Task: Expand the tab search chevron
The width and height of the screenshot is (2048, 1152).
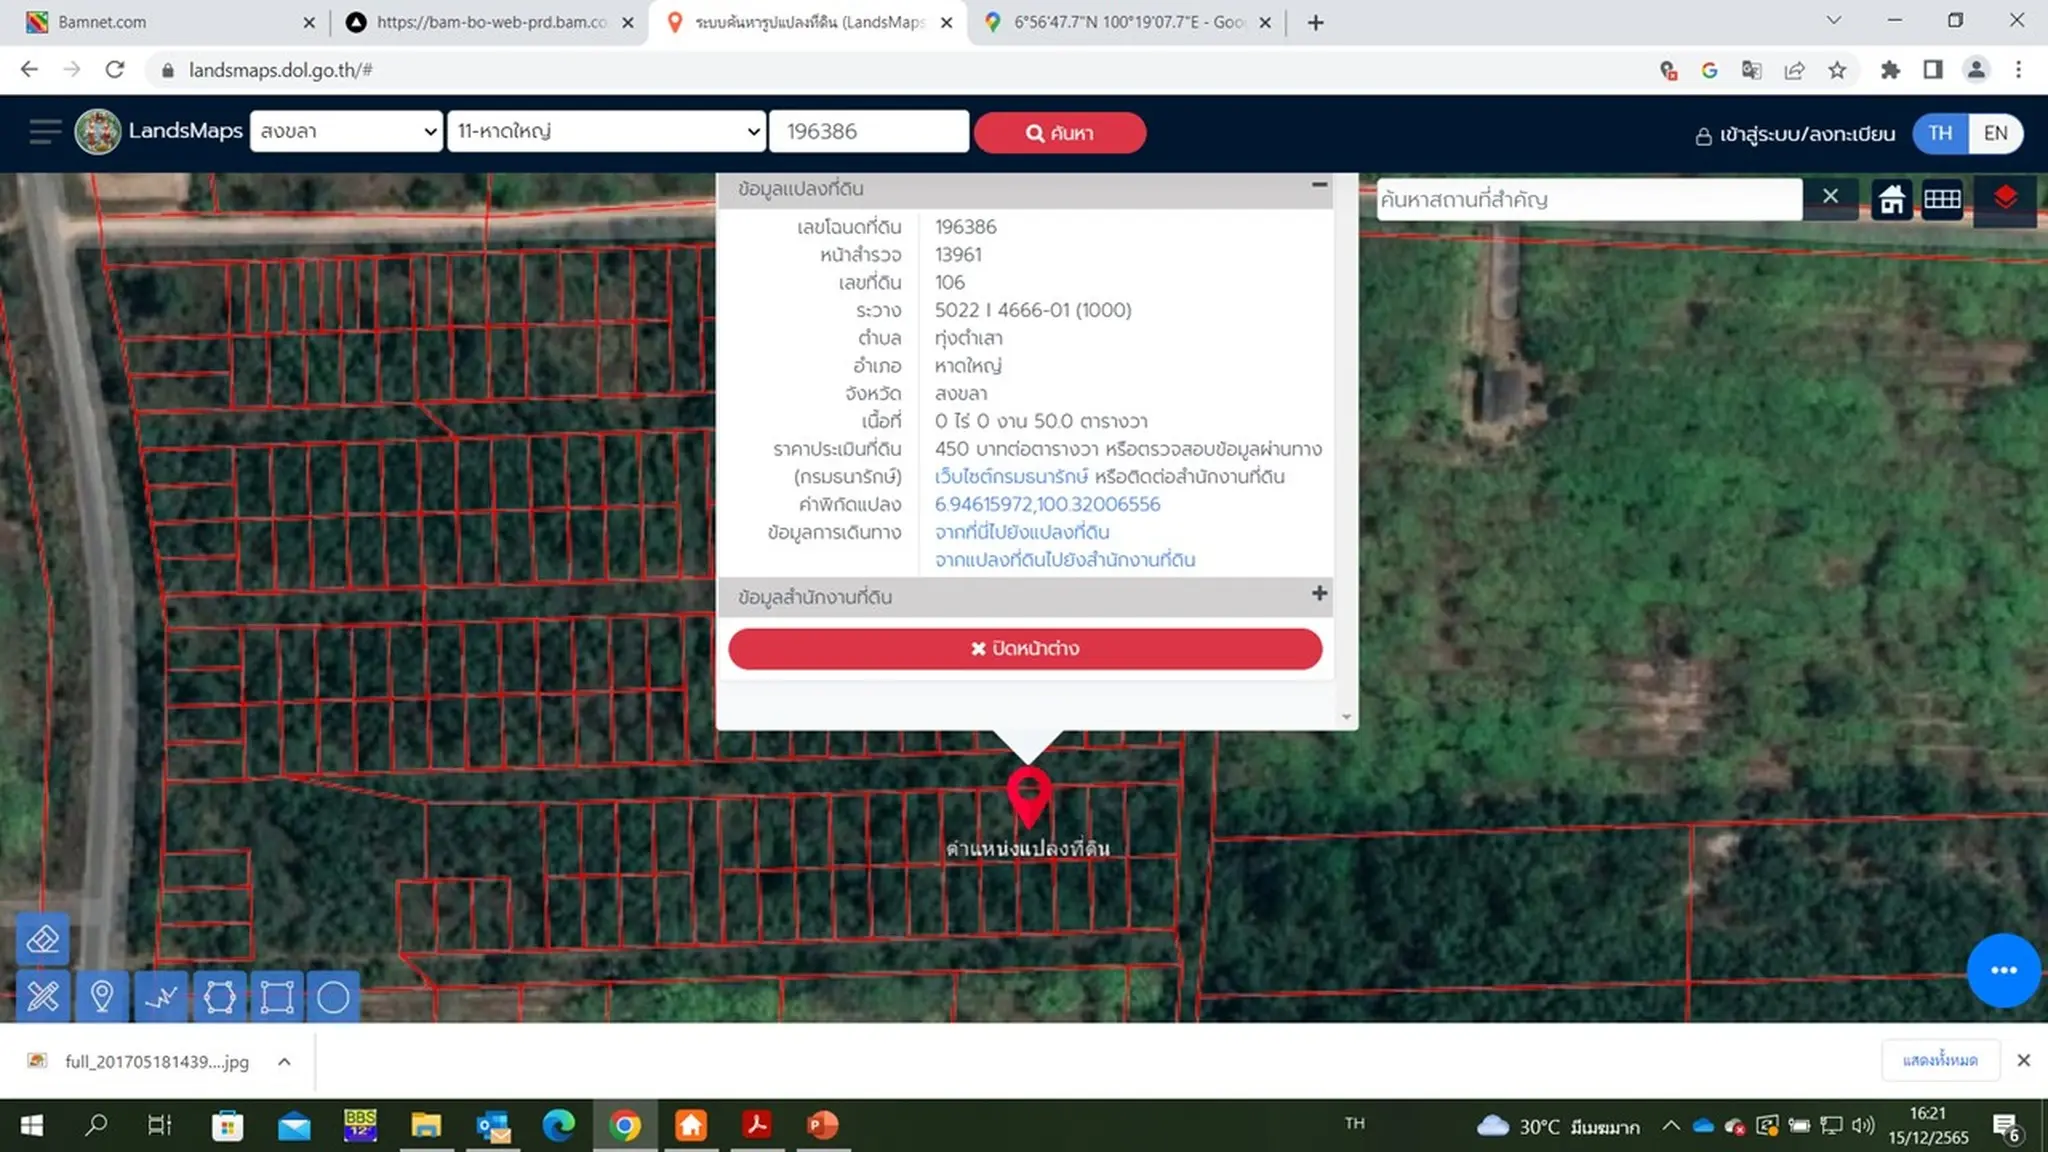Action: pyautogui.click(x=1833, y=20)
